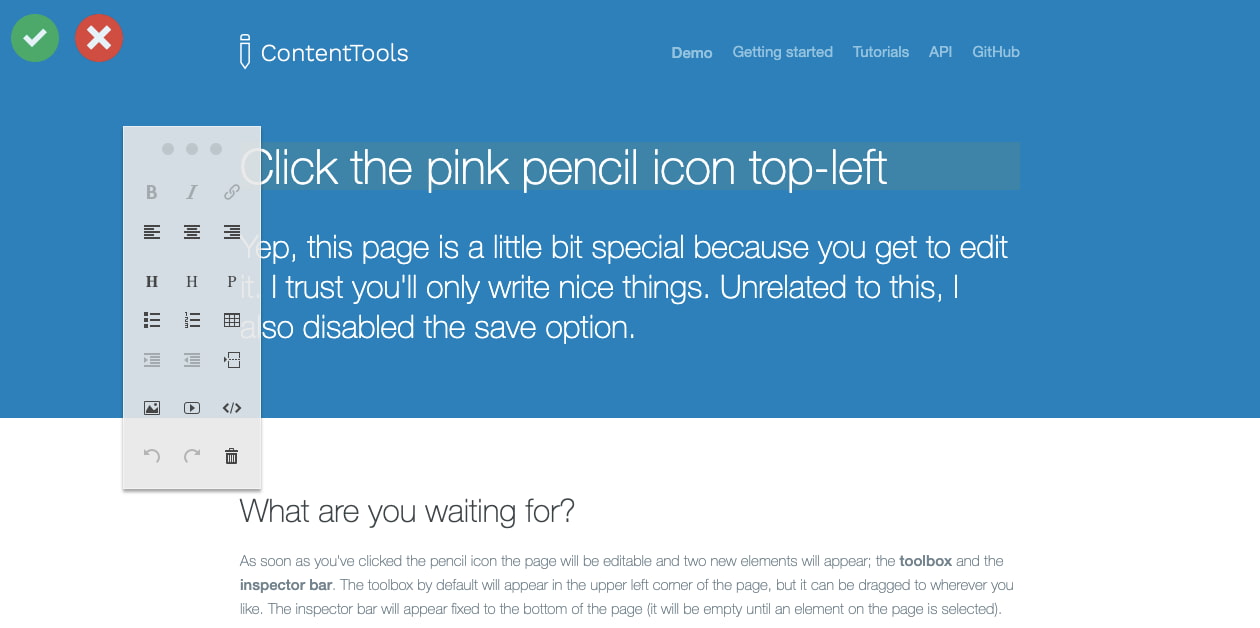
Task: Apply the large heading style
Action: pos(152,281)
